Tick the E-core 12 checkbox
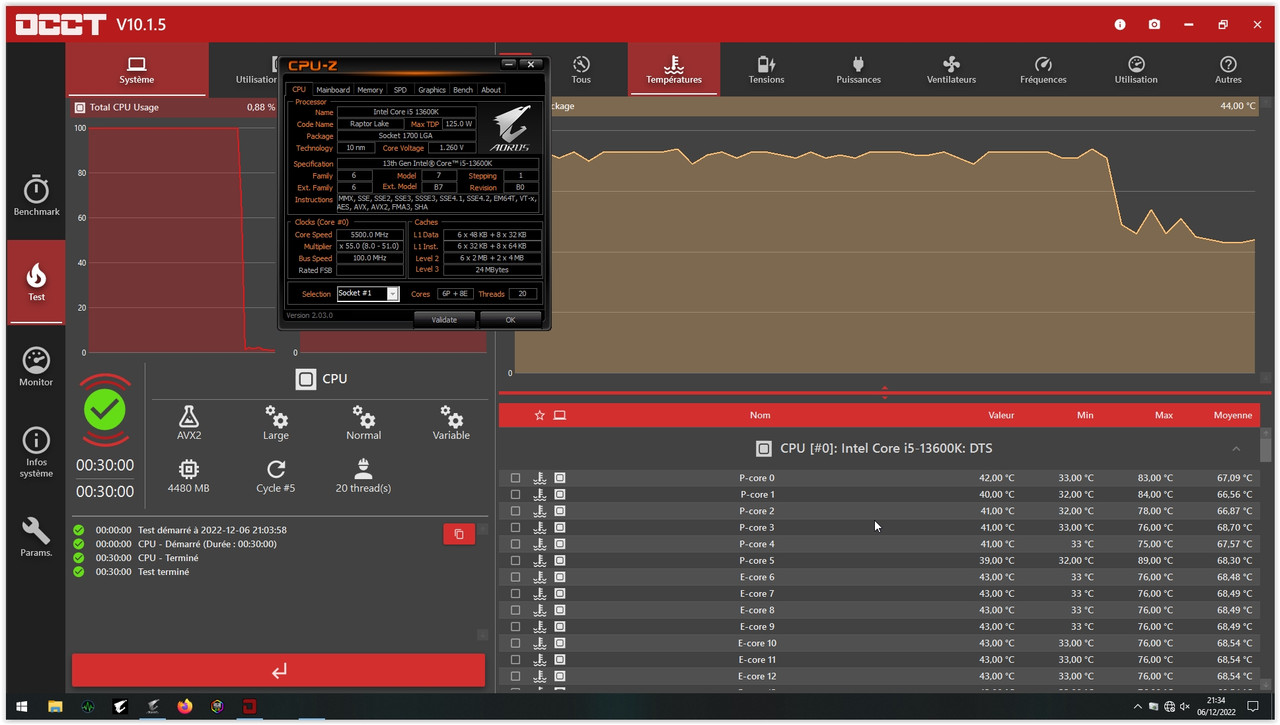This screenshot has height=725, width=1280. point(516,676)
